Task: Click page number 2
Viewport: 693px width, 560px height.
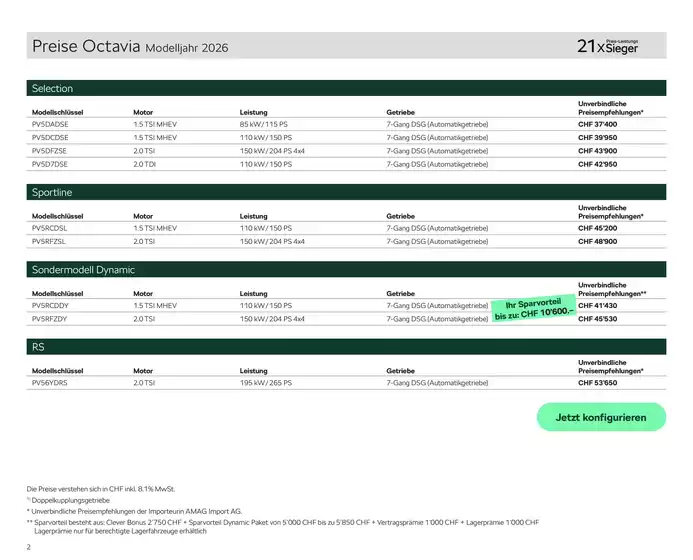Action: 29,547
